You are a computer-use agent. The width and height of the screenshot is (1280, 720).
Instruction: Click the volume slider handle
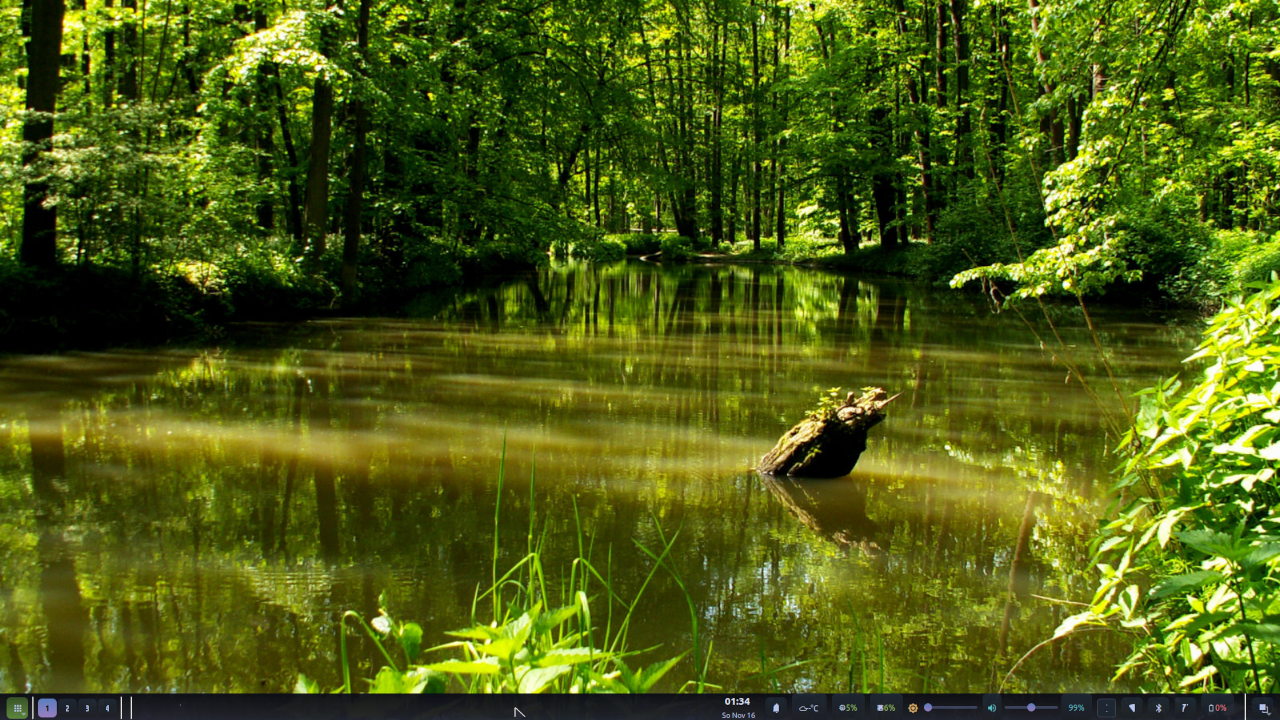coord(1031,708)
